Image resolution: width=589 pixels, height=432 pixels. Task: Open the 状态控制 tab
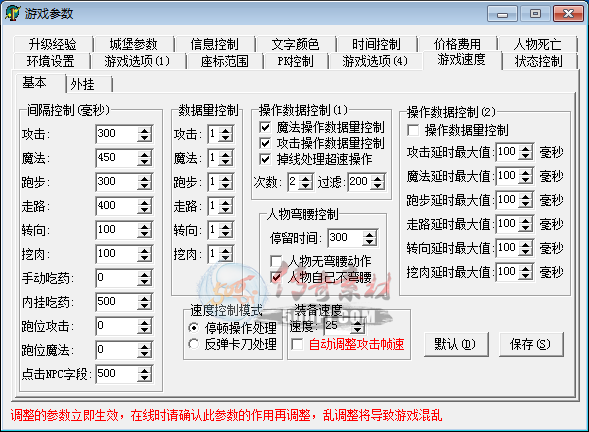(539, 61)
